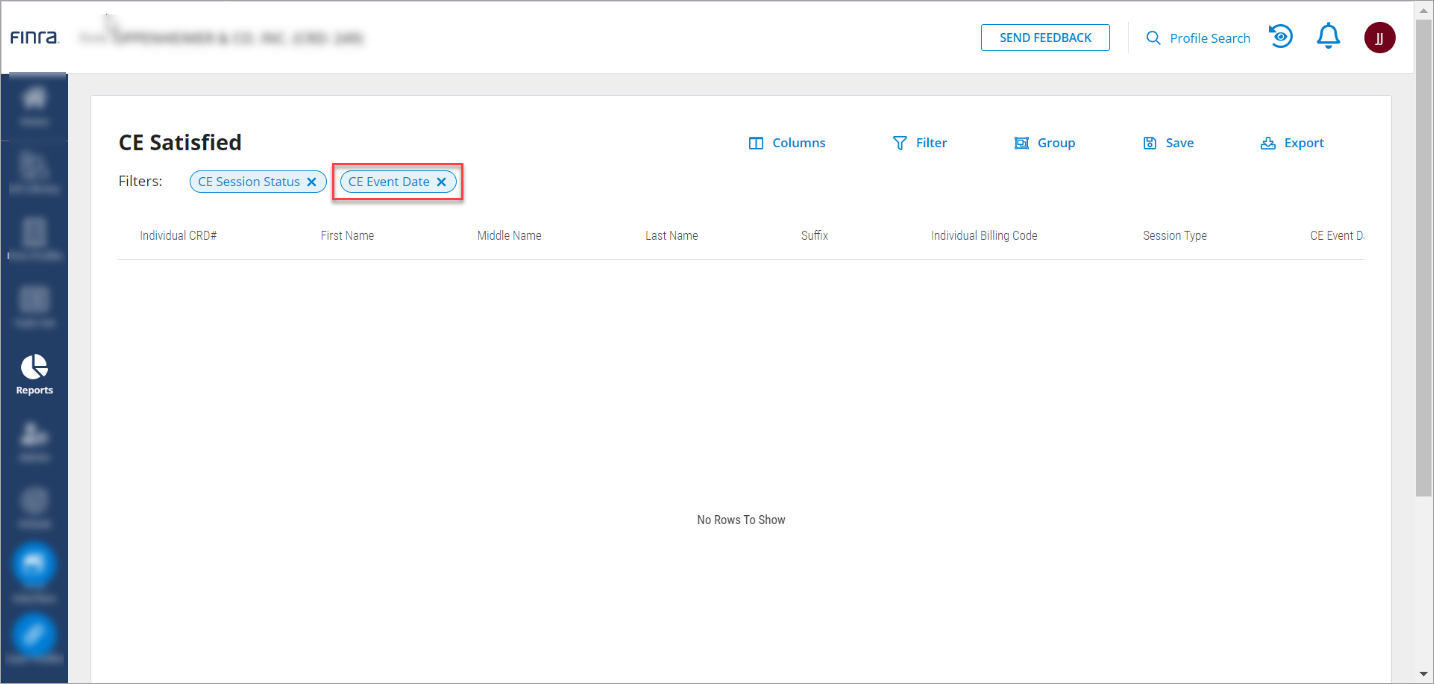Image resolution: width=1434 pixels, height=684 pixels.
Task: Open the notifications bell
Action: pos(1328,38)
